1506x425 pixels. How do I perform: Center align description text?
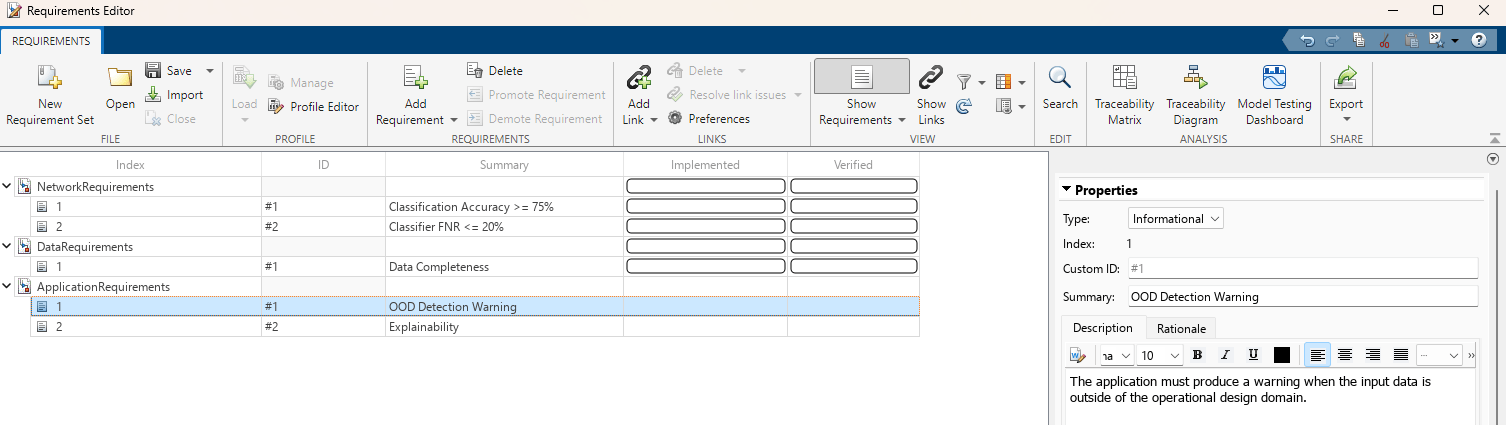pos(1345,355)
